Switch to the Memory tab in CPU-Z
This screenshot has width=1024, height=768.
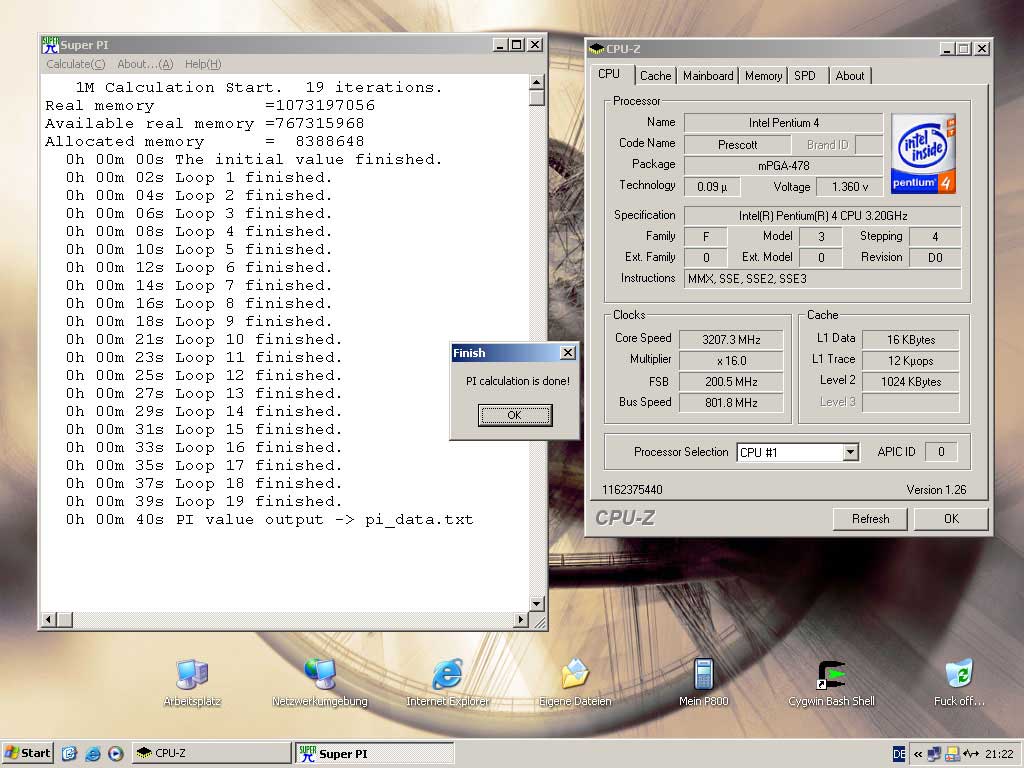(x=763, y=76)
